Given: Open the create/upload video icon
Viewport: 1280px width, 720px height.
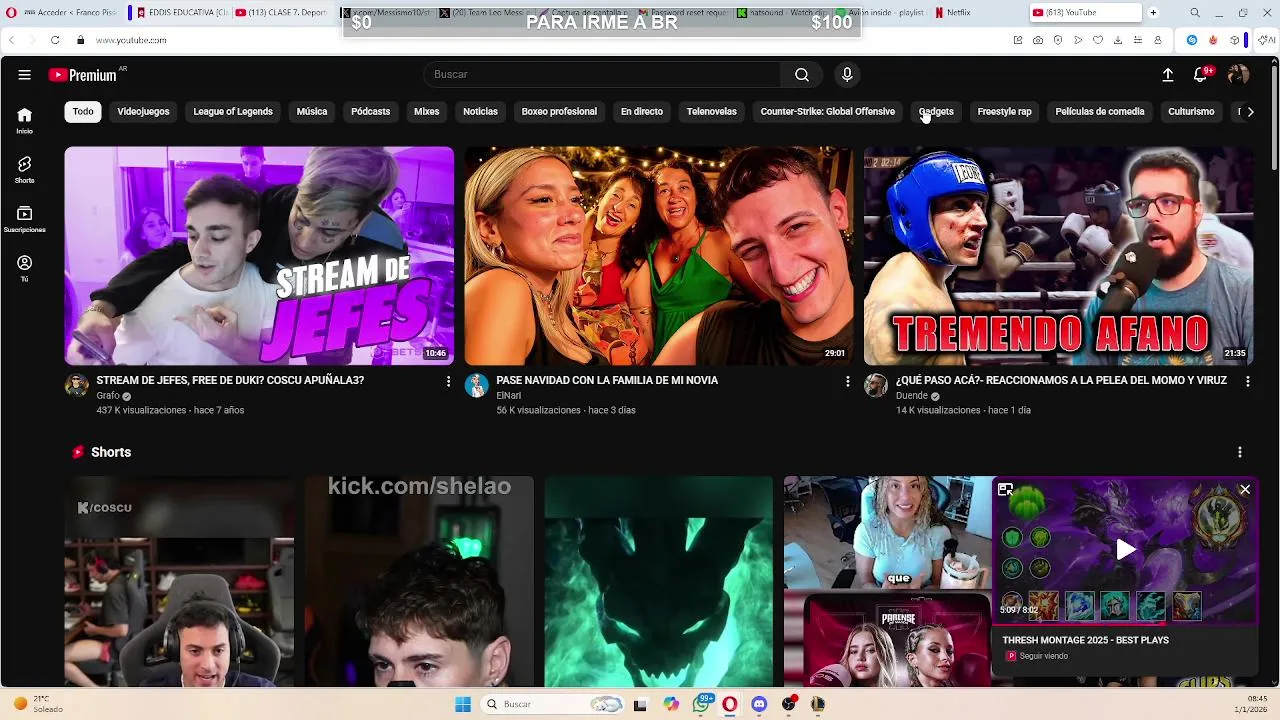Looking at the screenshot, I should coord(1167,75).
